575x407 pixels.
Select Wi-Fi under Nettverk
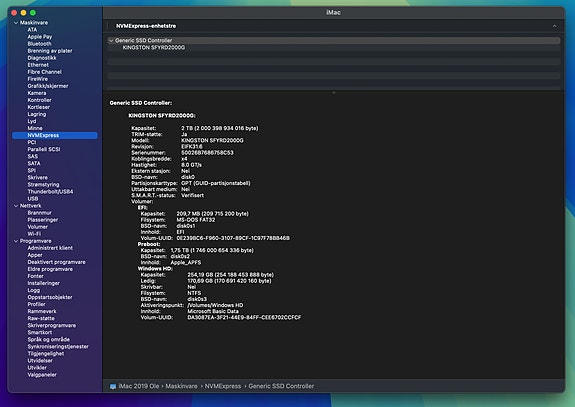pyautogui.click(x=34, y=234)
